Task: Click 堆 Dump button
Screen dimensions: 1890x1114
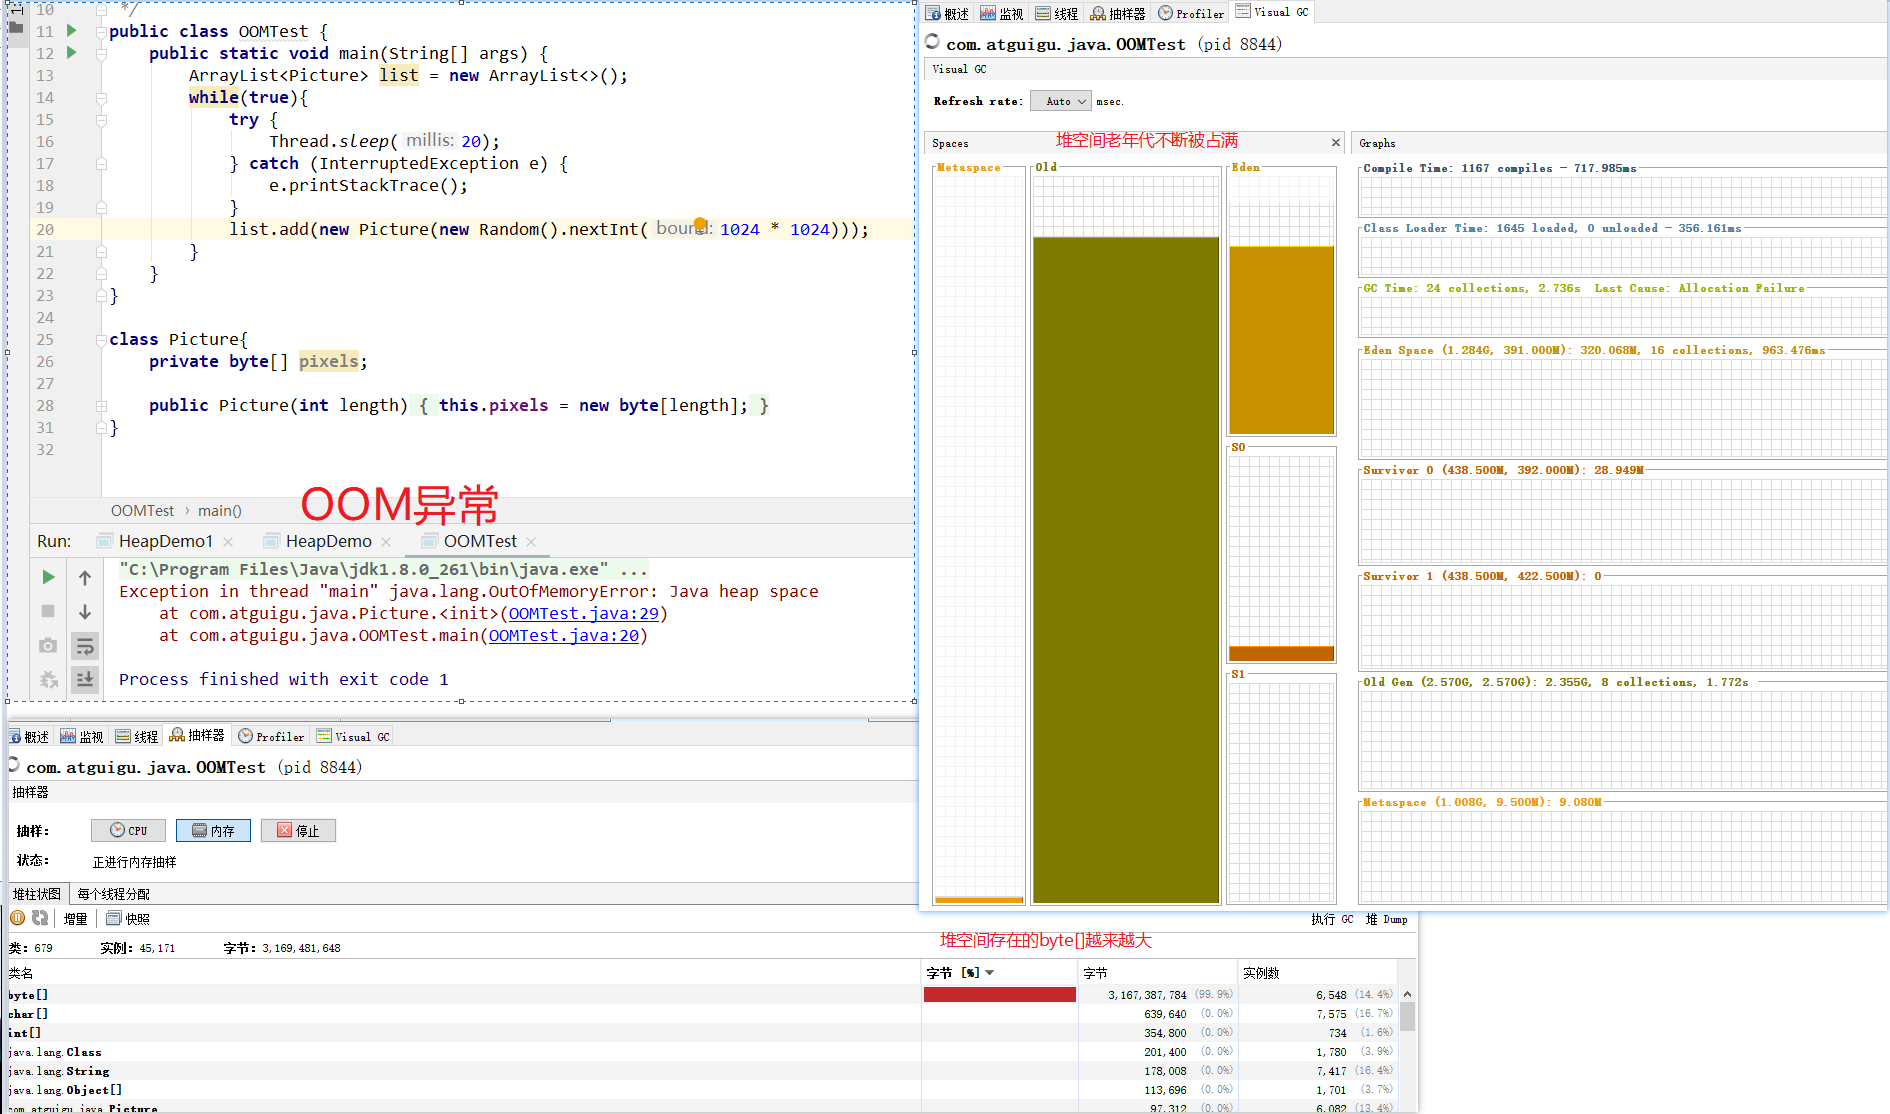Action: pos(1387,919)
